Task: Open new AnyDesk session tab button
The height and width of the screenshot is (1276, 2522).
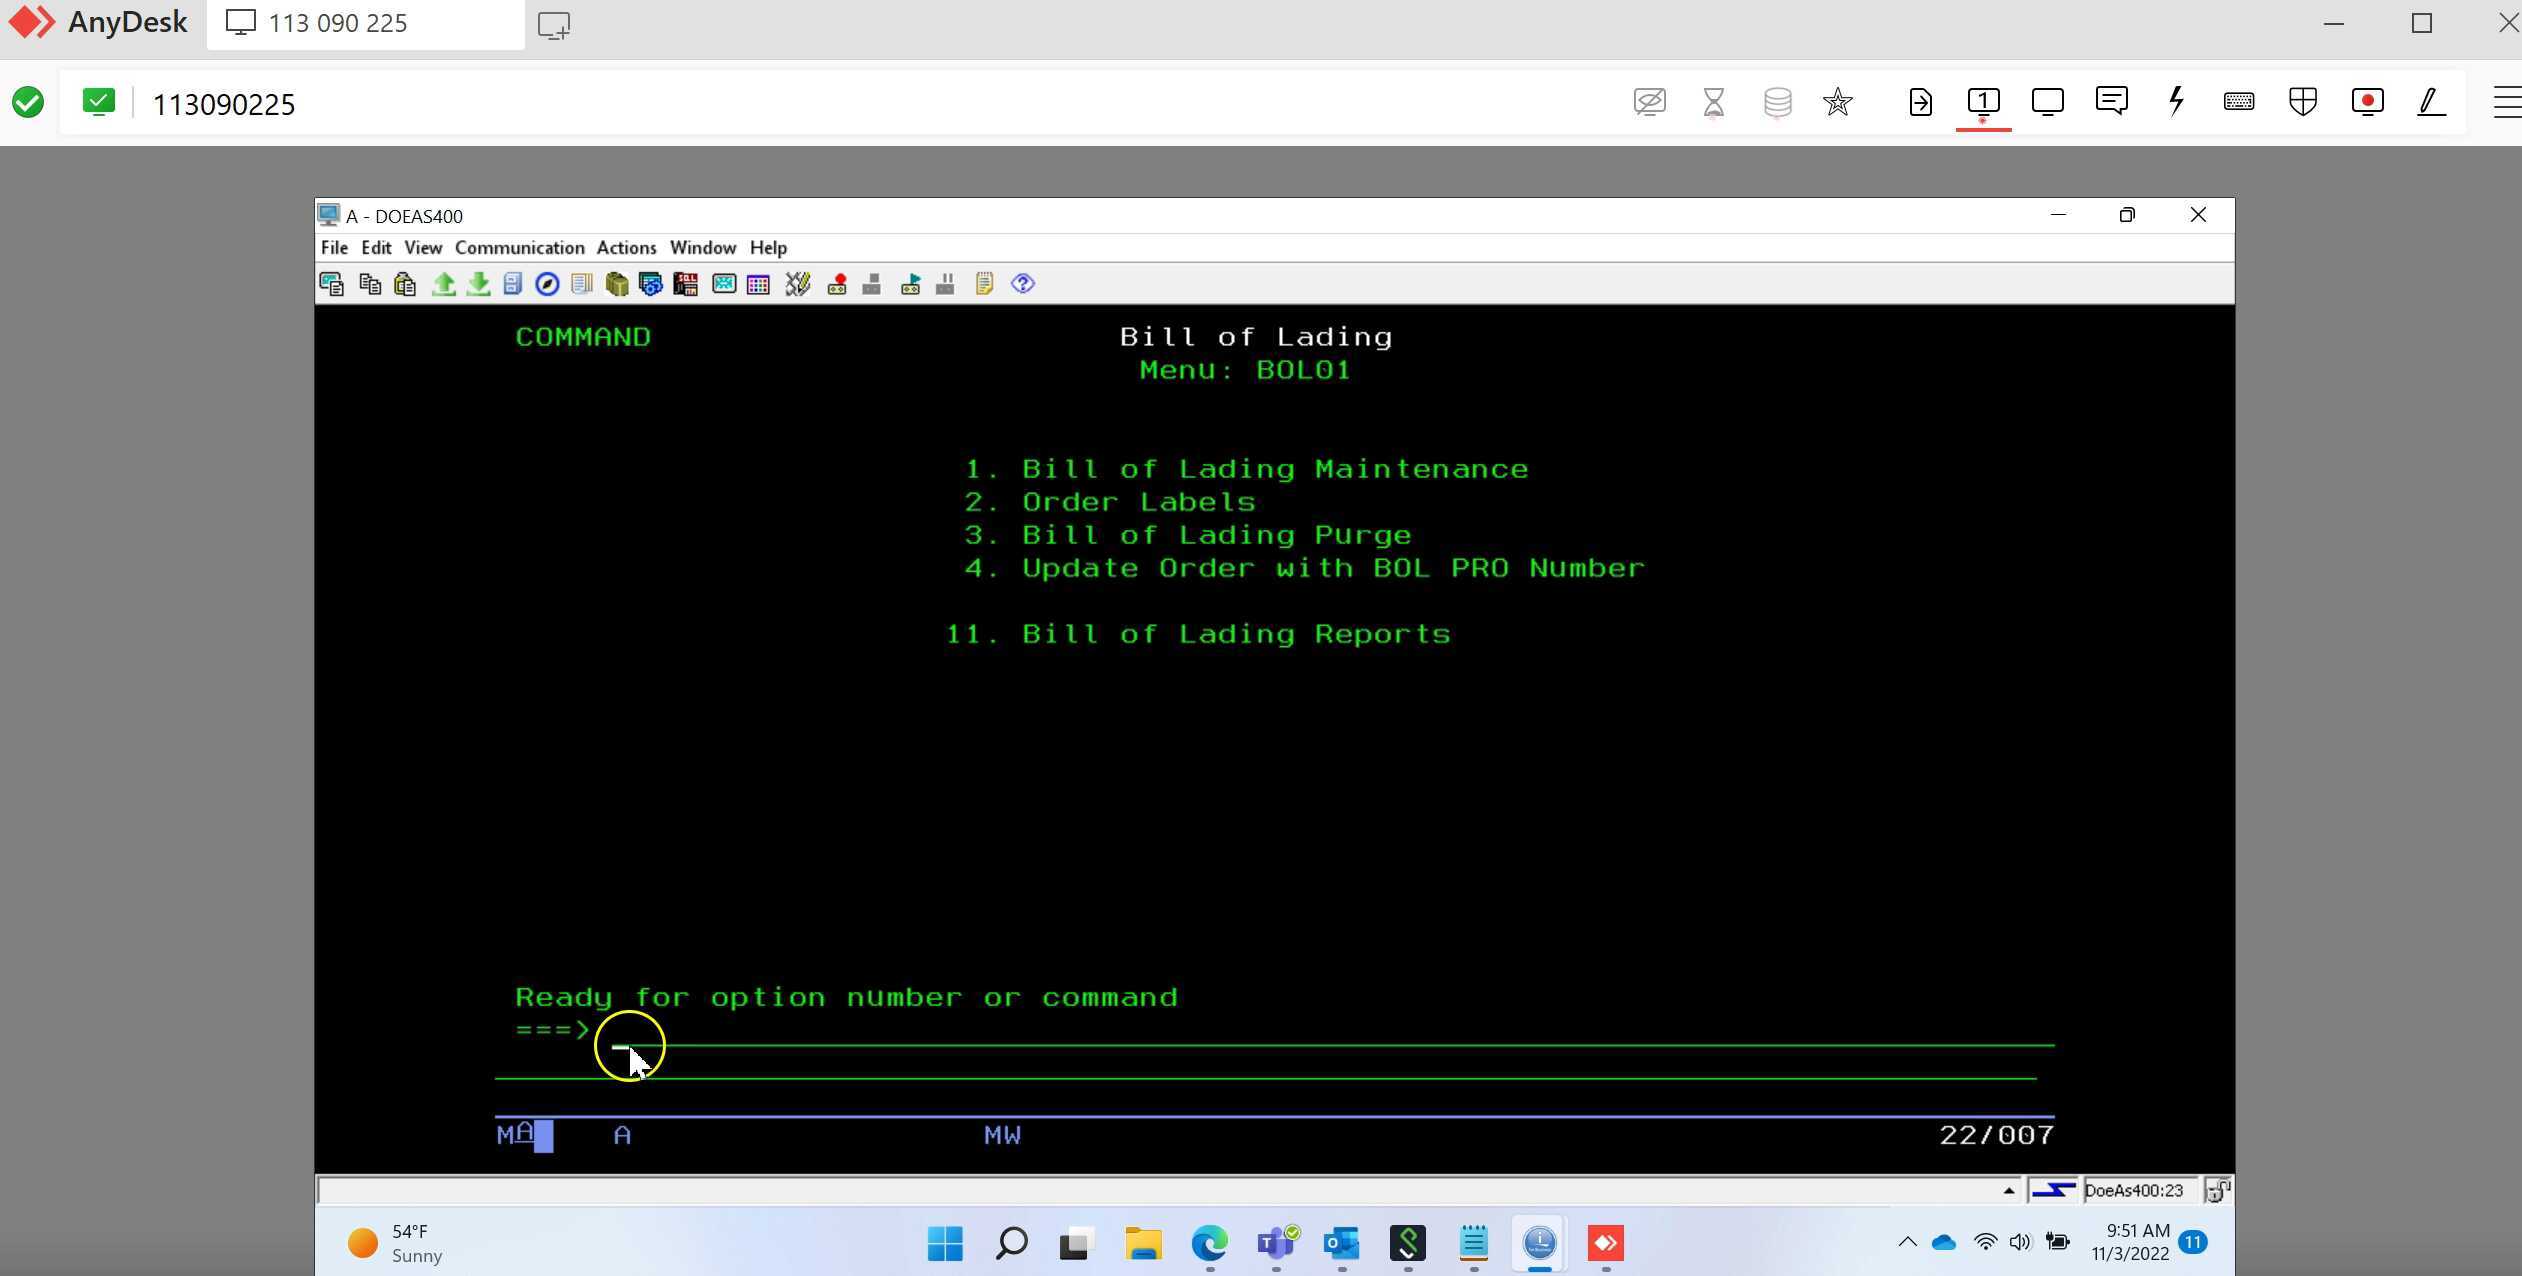Action: coord(553,25)
